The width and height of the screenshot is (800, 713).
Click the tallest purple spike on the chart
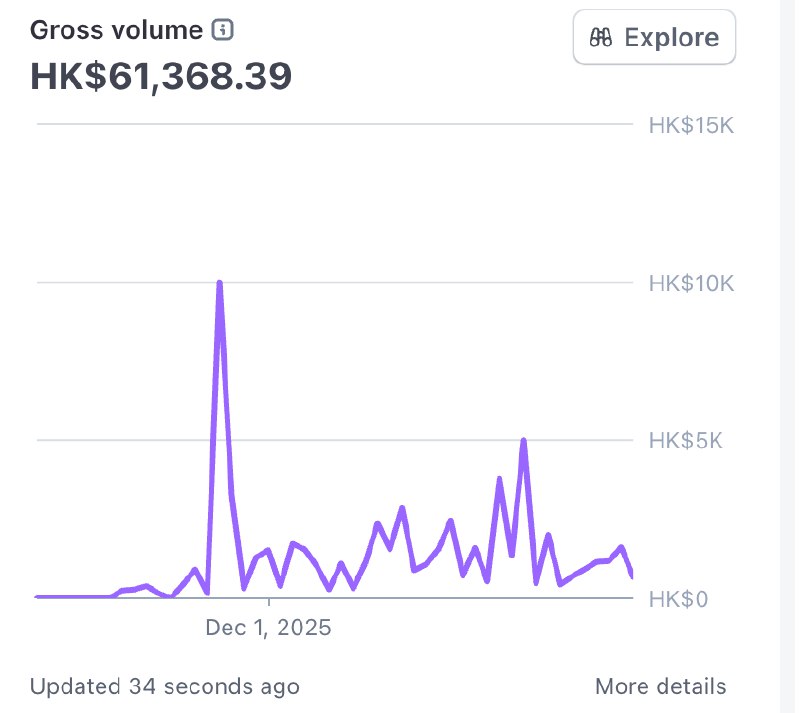(220, 283)
